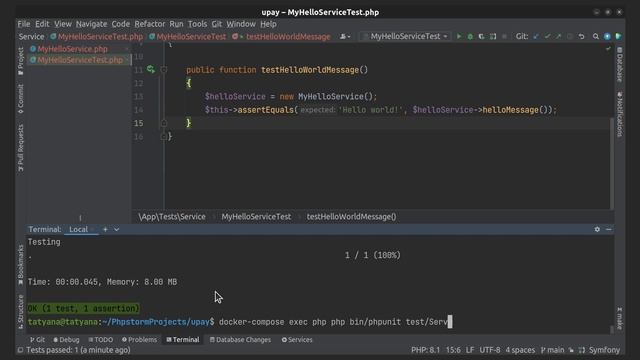Run MyHelloServiceTest with green play icon
Viewport: 640px width, 360px height.
[x=459, y=36]
